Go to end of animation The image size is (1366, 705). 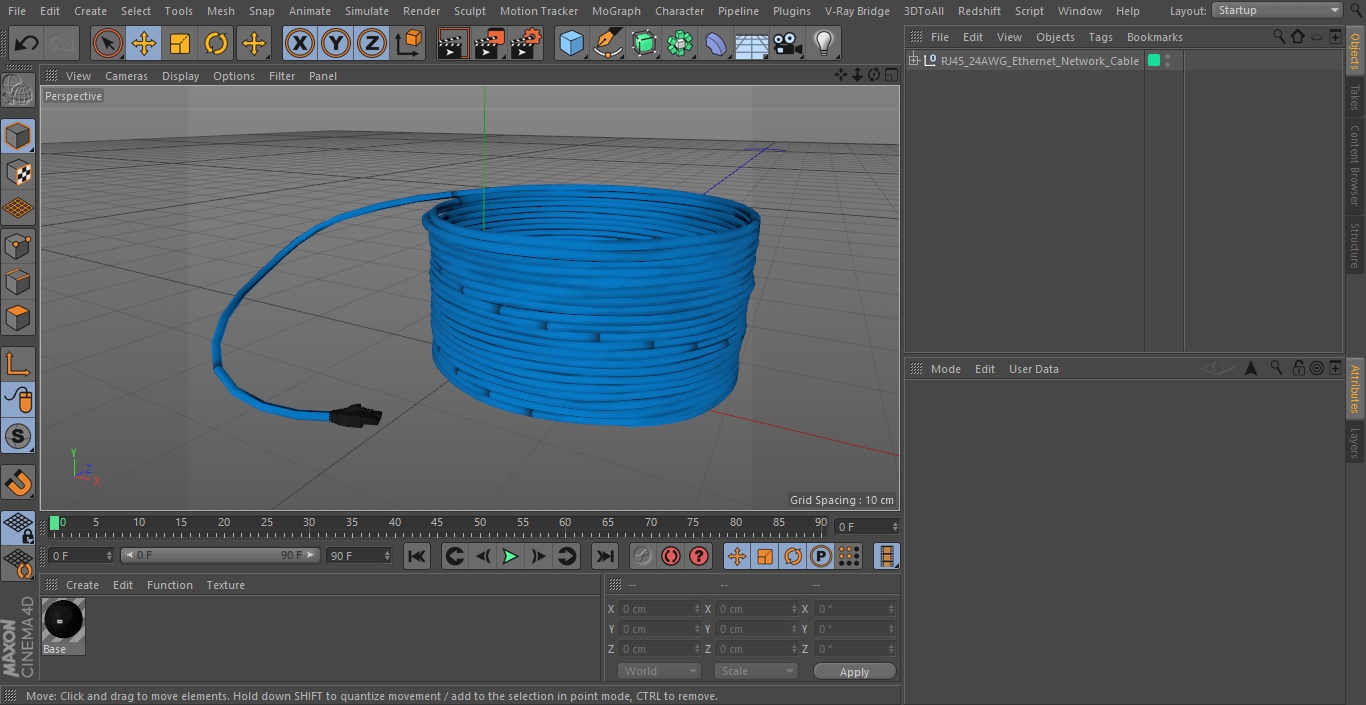604,556
